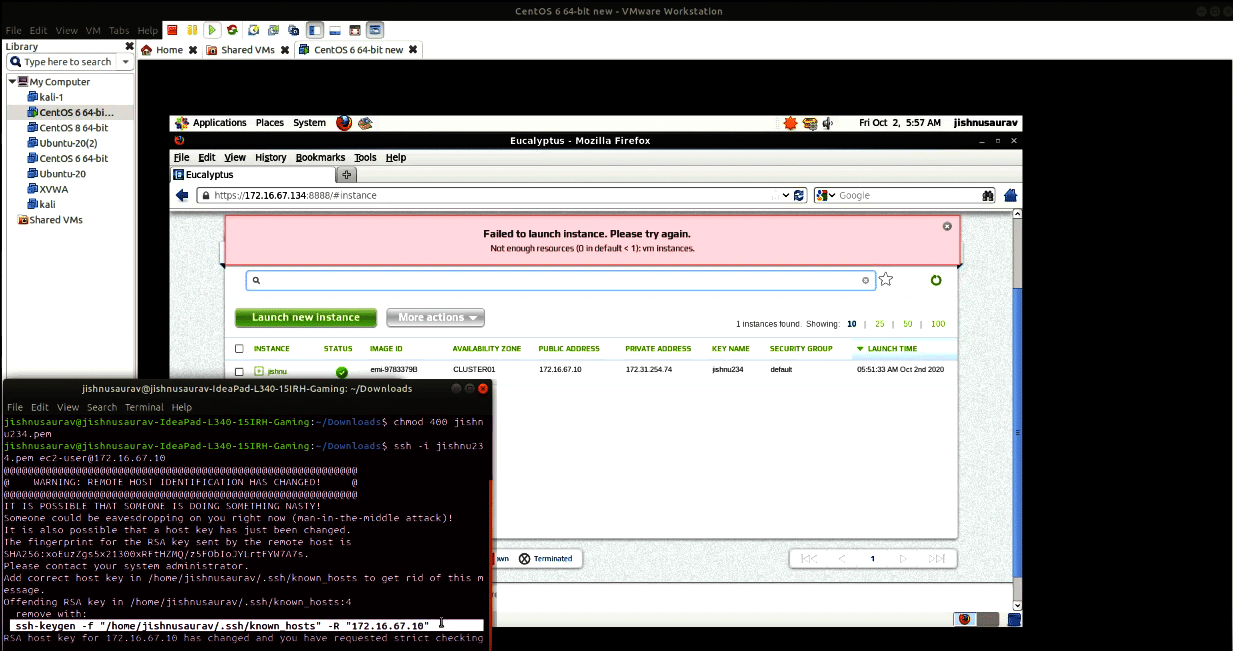Click the green refresh icon in Eucalyptus
This screenshot has width=1233, height=651.
click(936, 281)
